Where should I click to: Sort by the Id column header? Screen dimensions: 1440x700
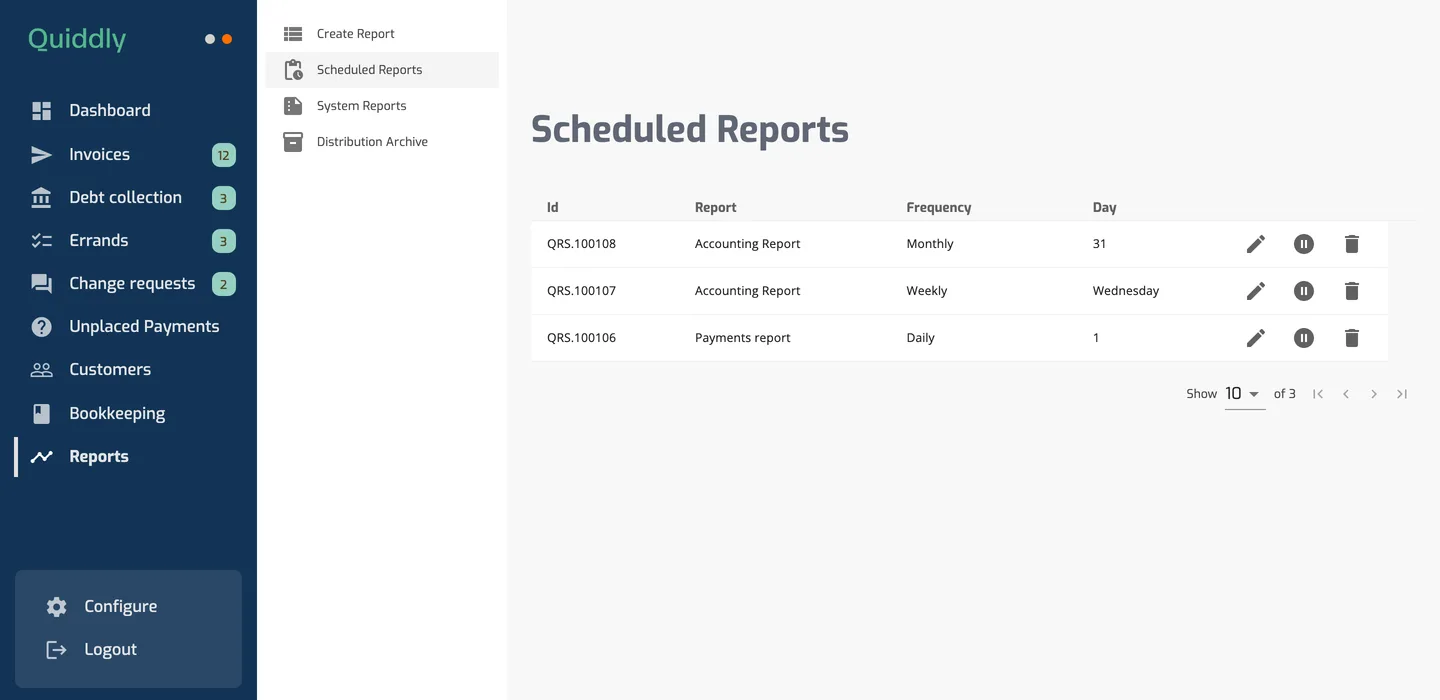click(x=553, y=208)
